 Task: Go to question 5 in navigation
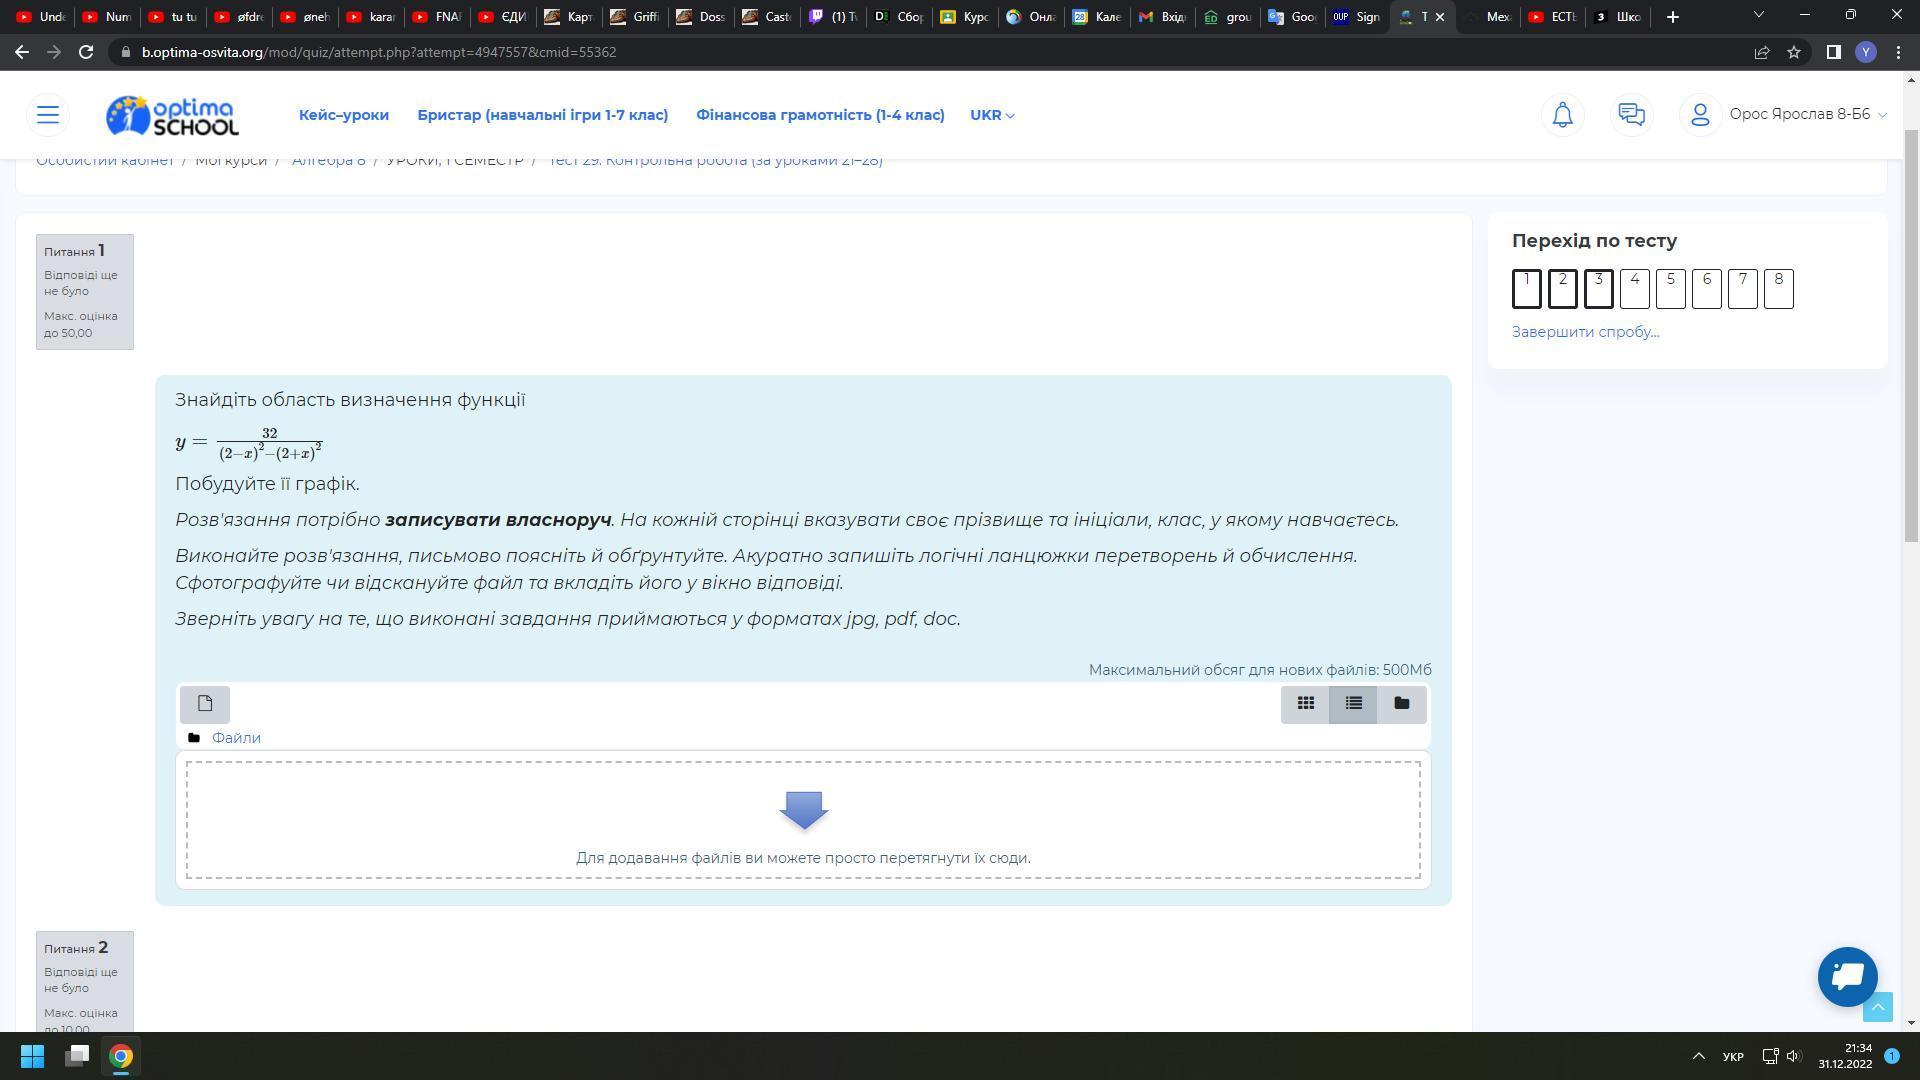(1670, 288)
